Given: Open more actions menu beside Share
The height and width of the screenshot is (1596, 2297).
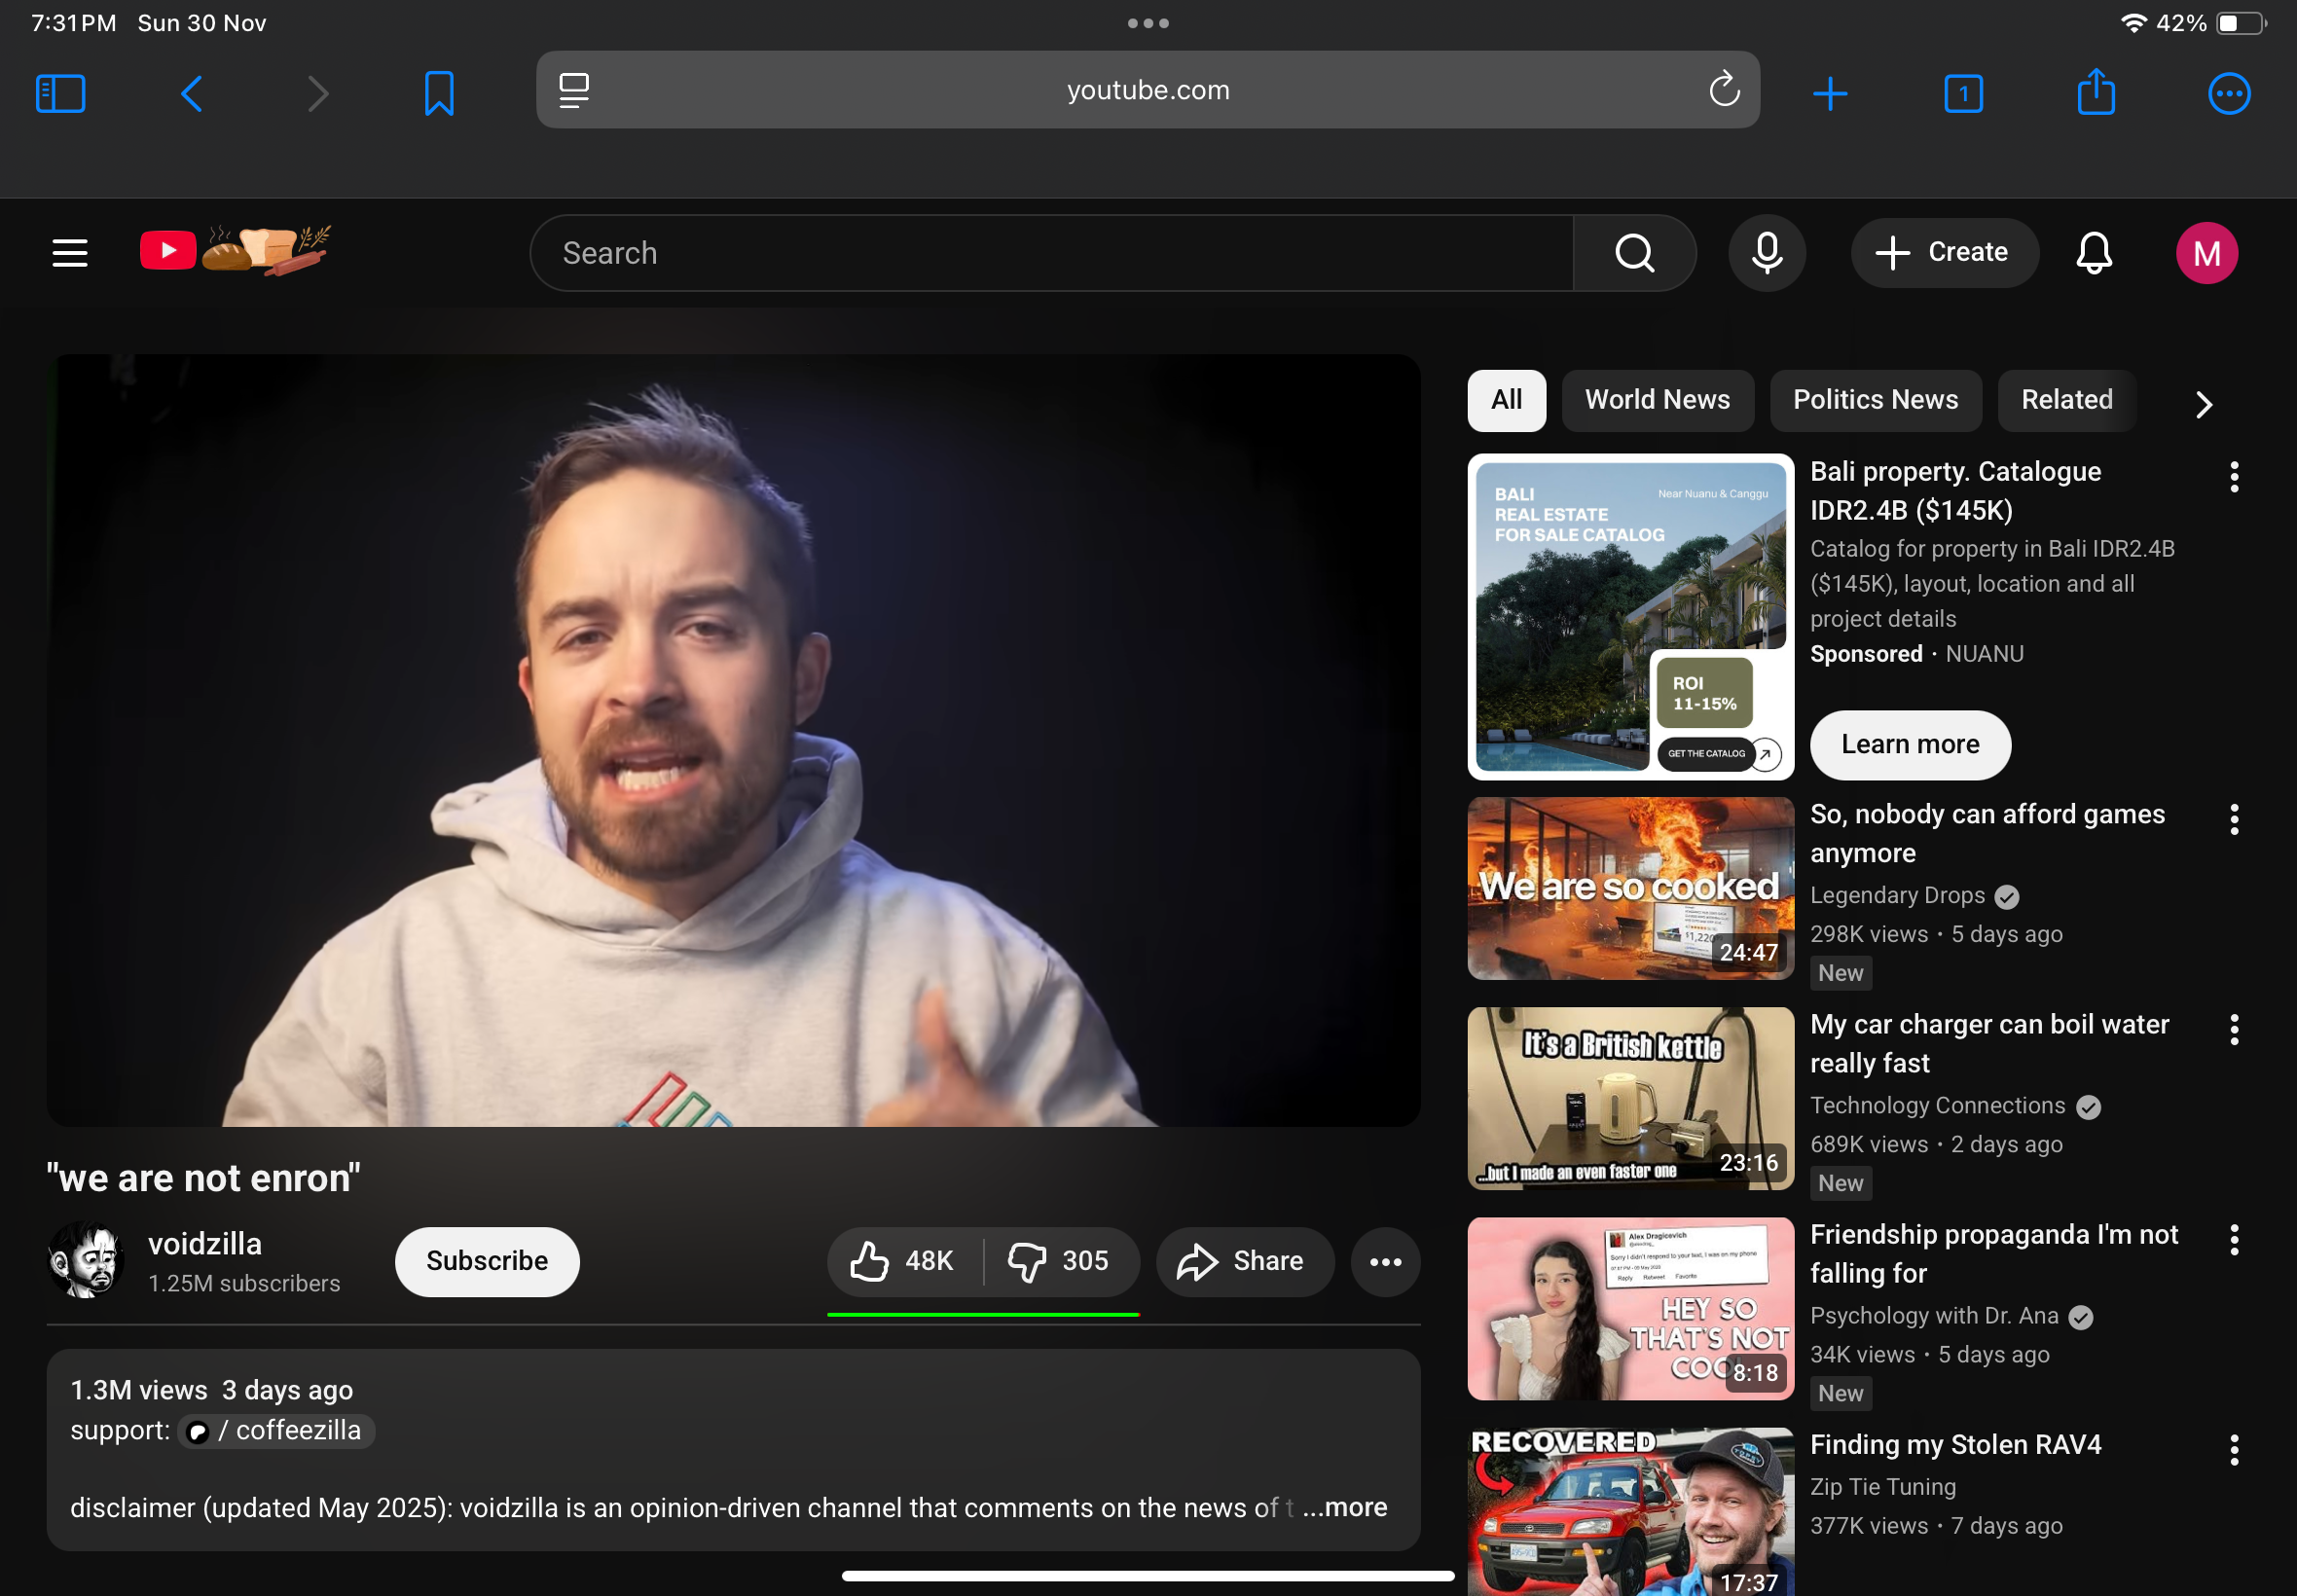Looking at the screenshot, I should tap(1385, 1261).
